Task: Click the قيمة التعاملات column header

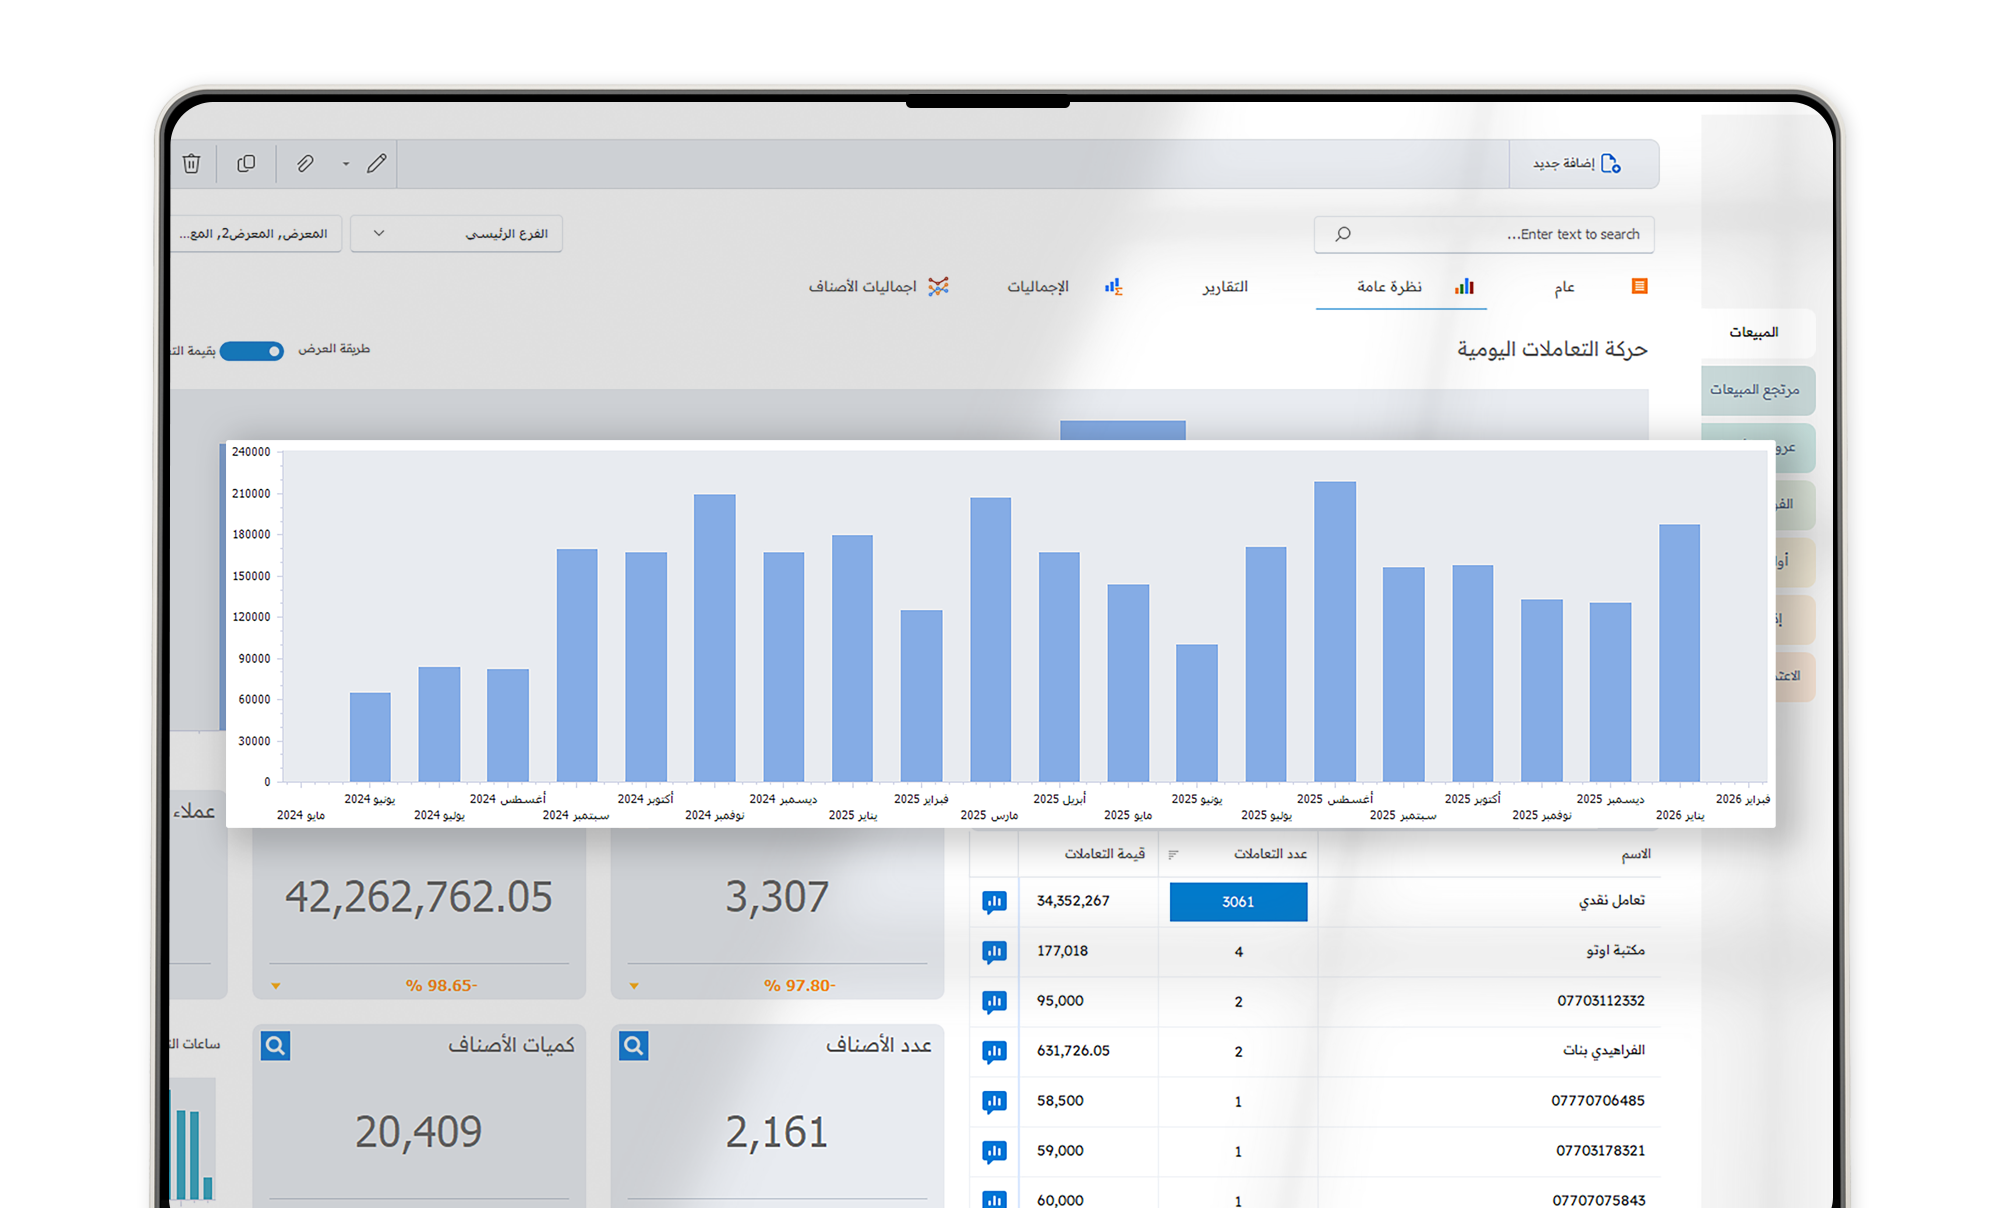Action: pos(1104,854)
